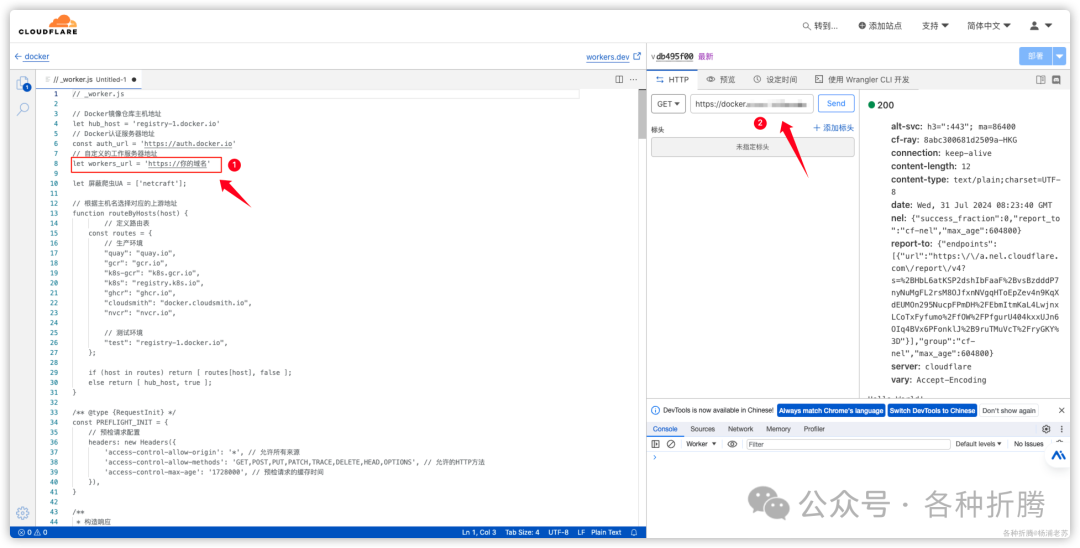Click Switch DevTools to Chinese button
Viewport: 1080px width, 548px height.
[x=933, y=410]
